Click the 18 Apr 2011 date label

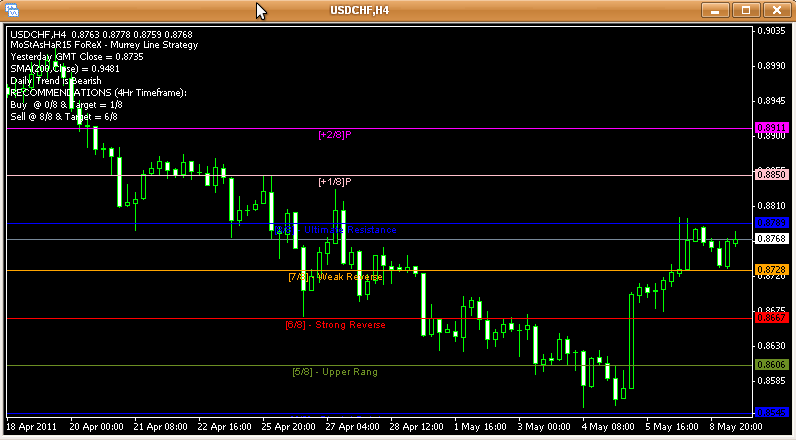tap(32, 424)
